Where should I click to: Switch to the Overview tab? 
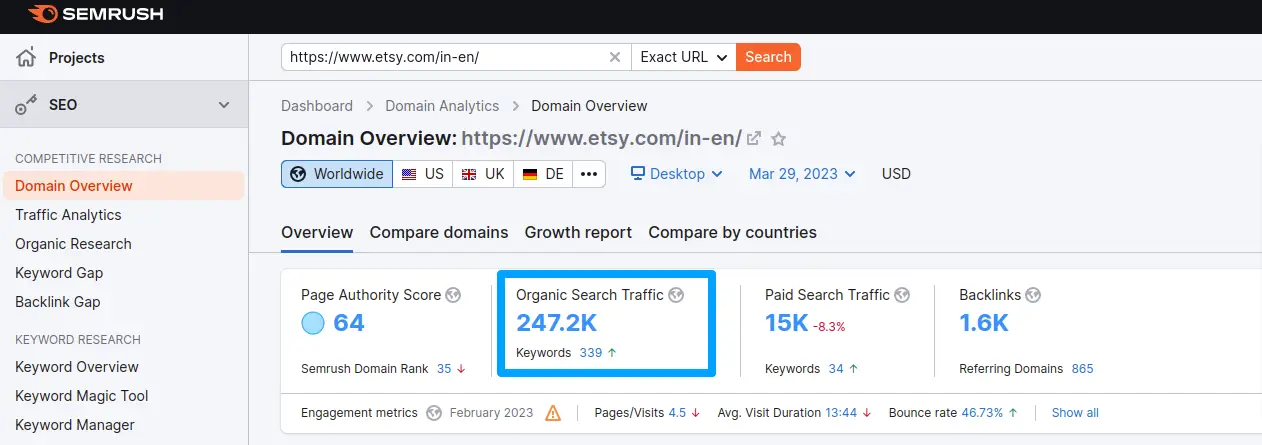coord(317,232)
